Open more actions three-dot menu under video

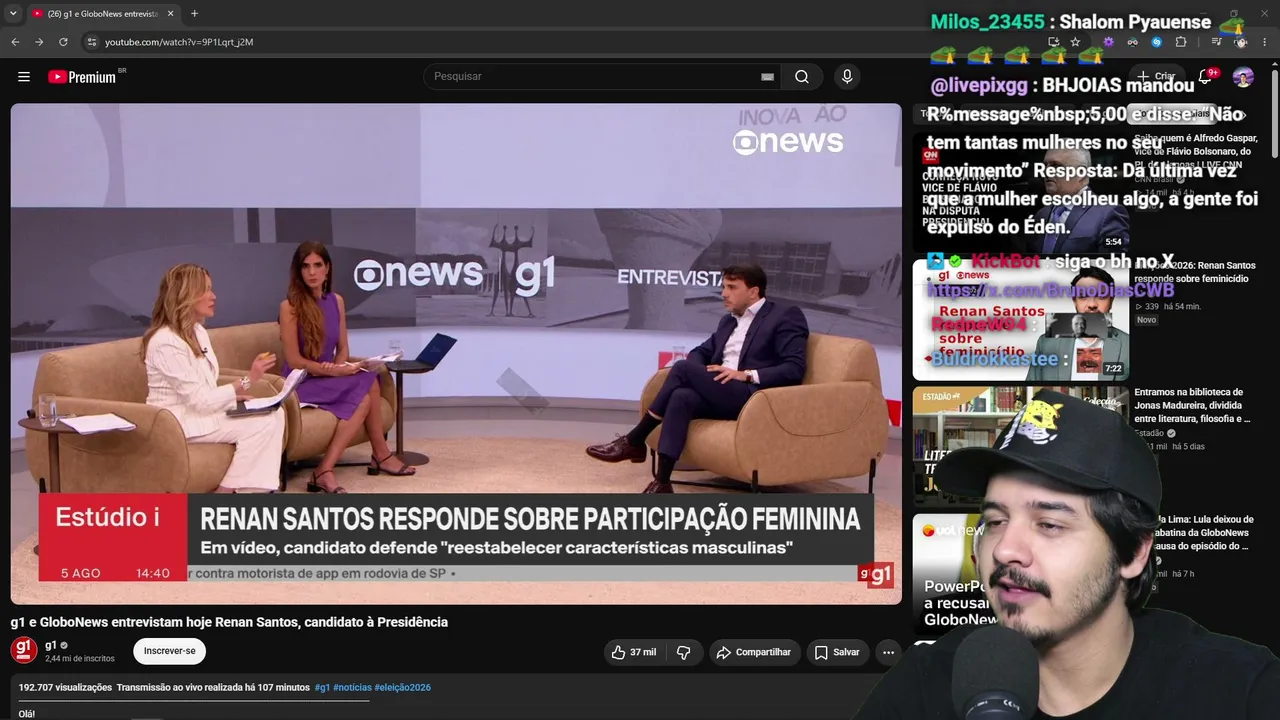point(888,652)
